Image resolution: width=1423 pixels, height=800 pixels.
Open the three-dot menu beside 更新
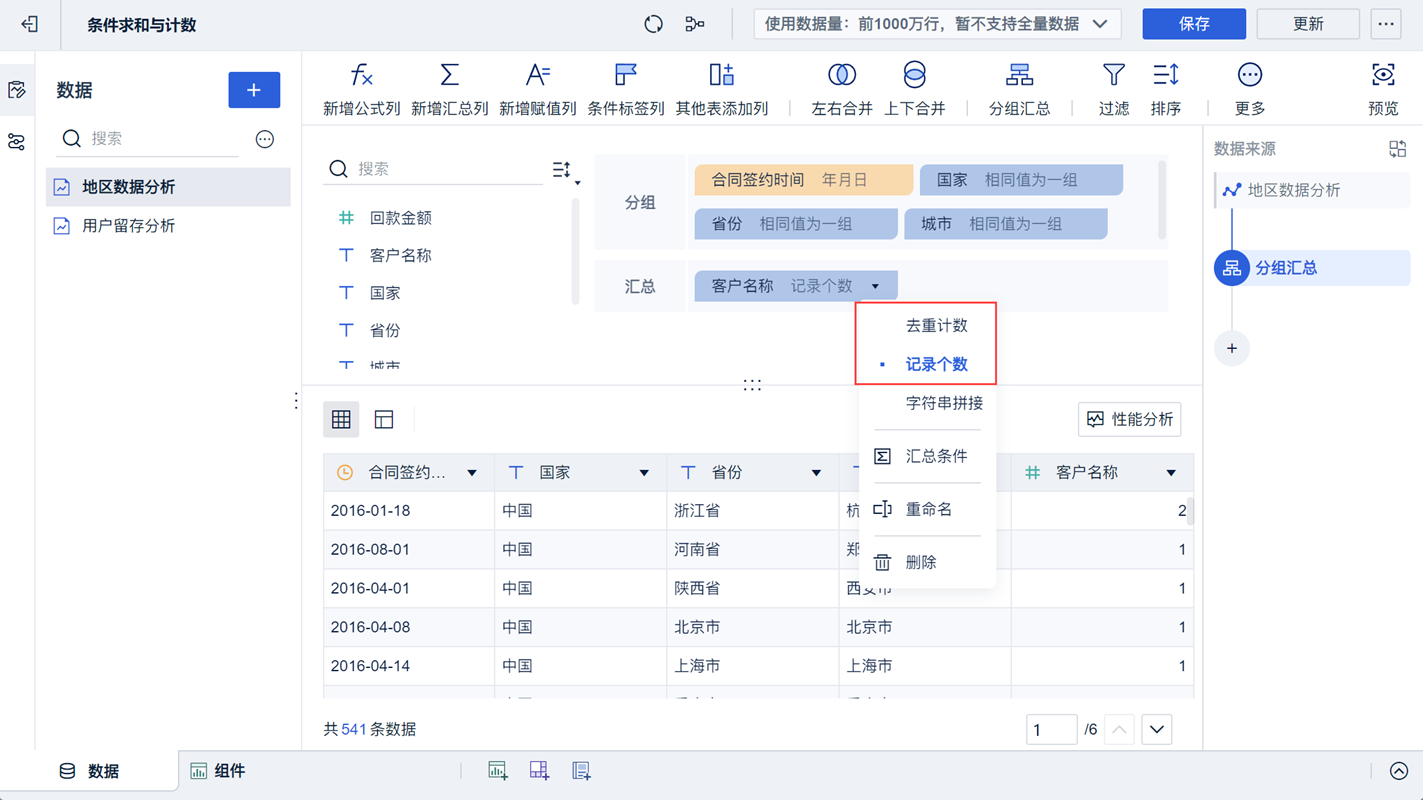click(x=1386, y=24)
